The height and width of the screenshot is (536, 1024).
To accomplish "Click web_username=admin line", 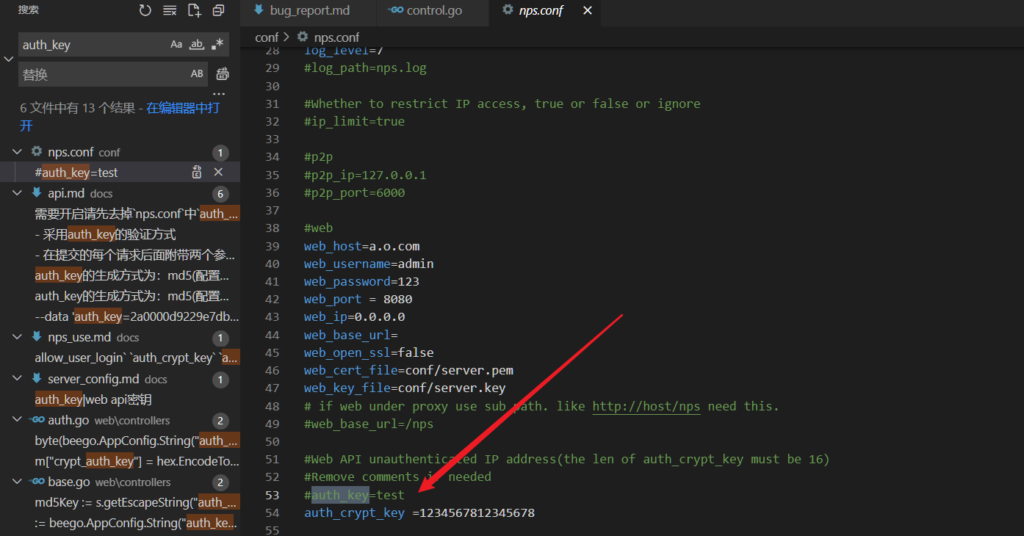I will click(368, 264).
